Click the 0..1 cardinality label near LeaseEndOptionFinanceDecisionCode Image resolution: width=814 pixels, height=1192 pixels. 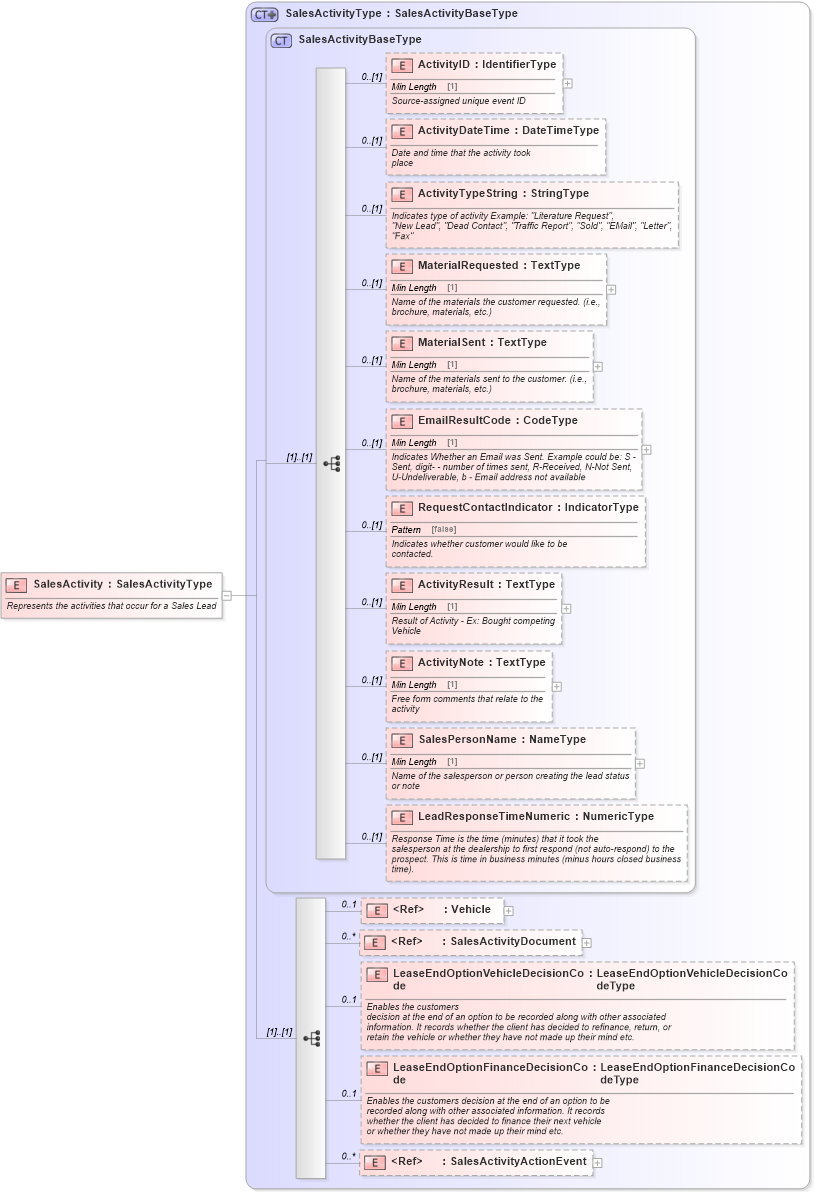tap(348, 1094)
